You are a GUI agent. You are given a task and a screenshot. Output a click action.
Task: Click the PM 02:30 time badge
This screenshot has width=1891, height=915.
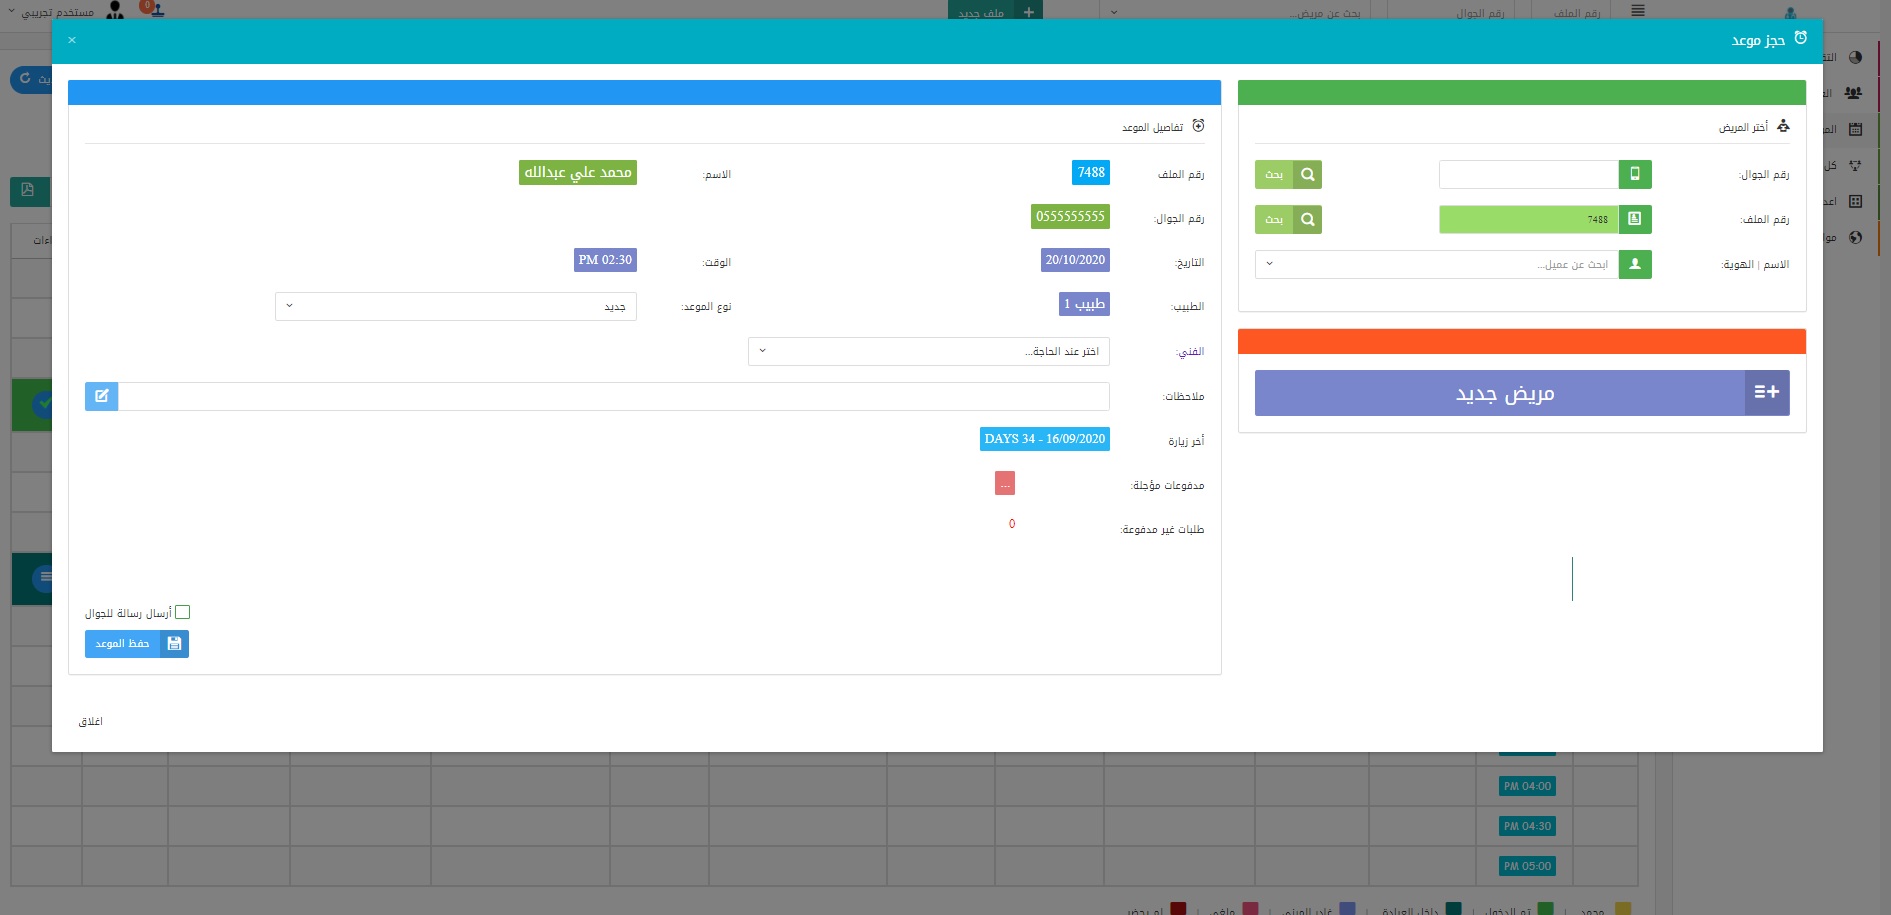coord(605,260)
